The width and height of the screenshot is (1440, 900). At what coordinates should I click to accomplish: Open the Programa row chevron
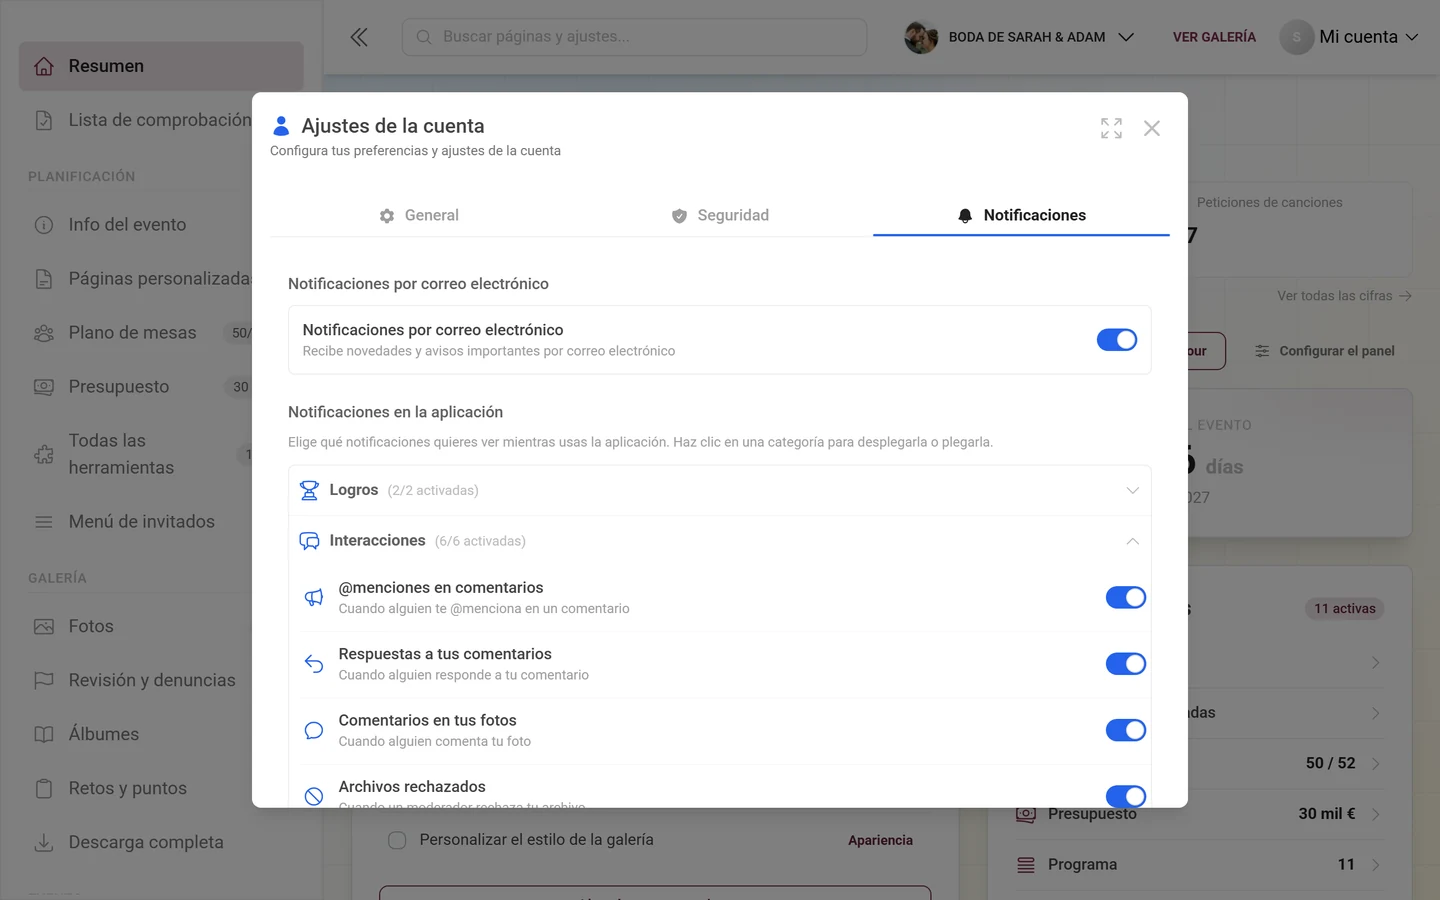pyautogui.click(x=1376, y=865)
